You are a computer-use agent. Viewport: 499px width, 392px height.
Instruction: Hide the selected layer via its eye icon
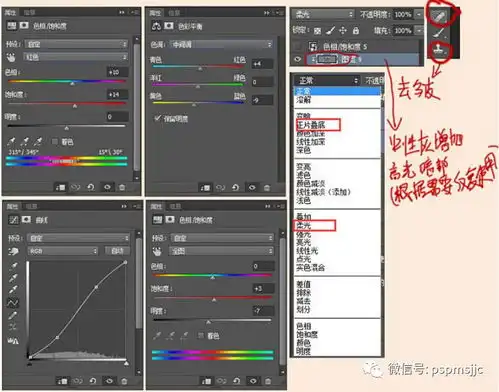298,59
